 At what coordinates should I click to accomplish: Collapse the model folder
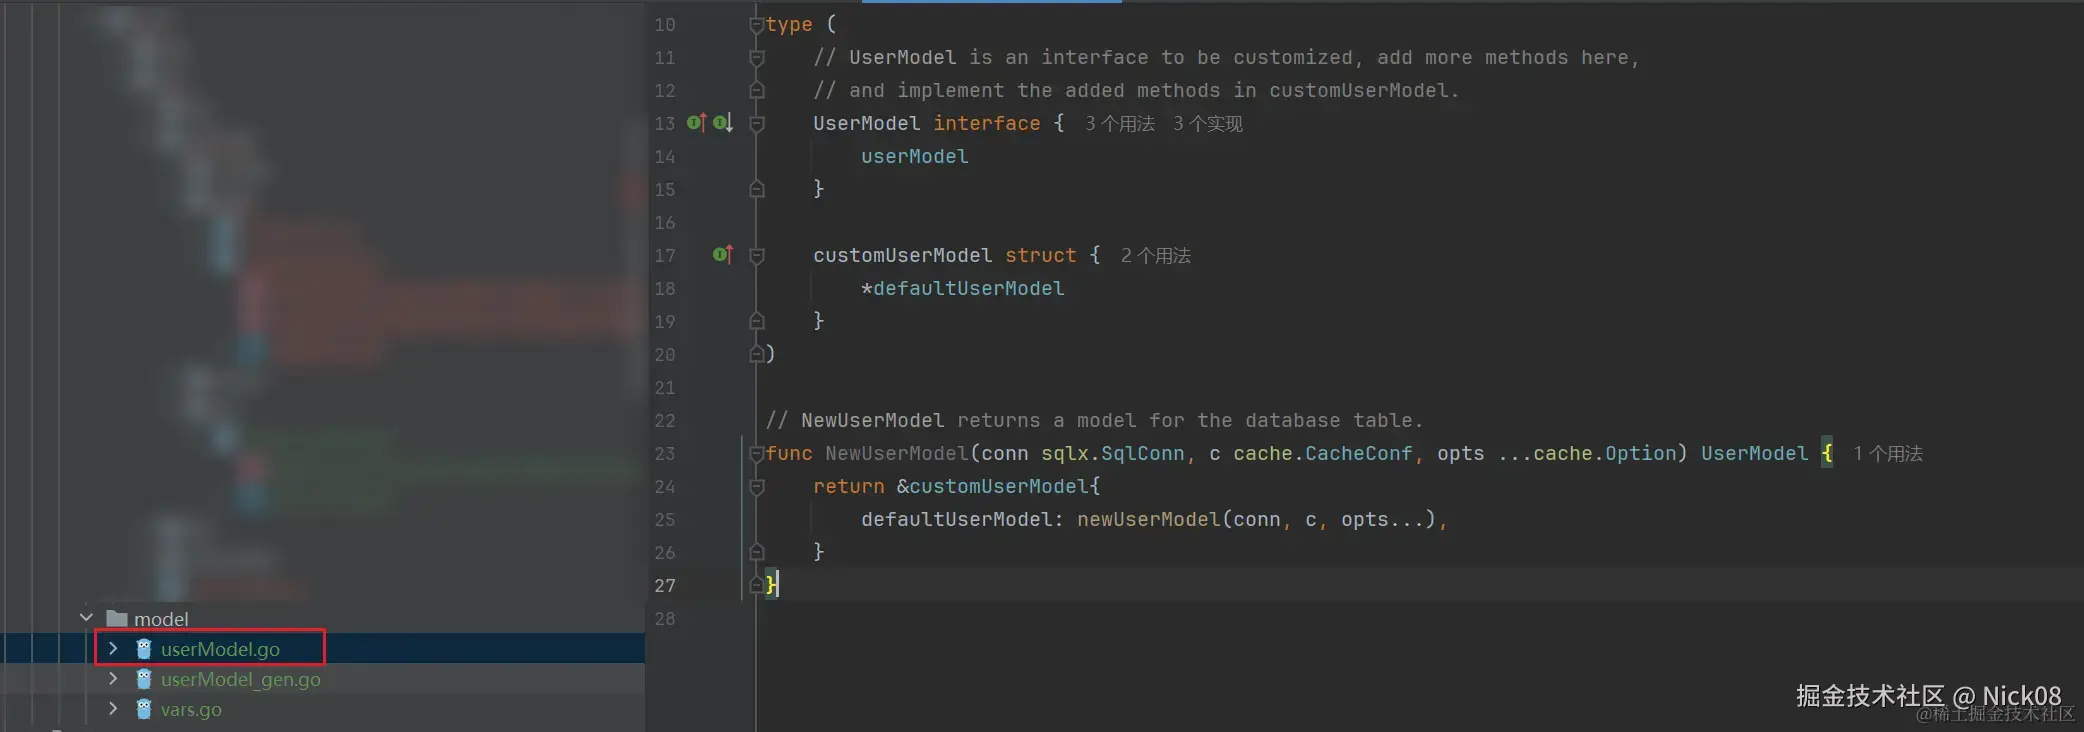click(x=86, y=618)
